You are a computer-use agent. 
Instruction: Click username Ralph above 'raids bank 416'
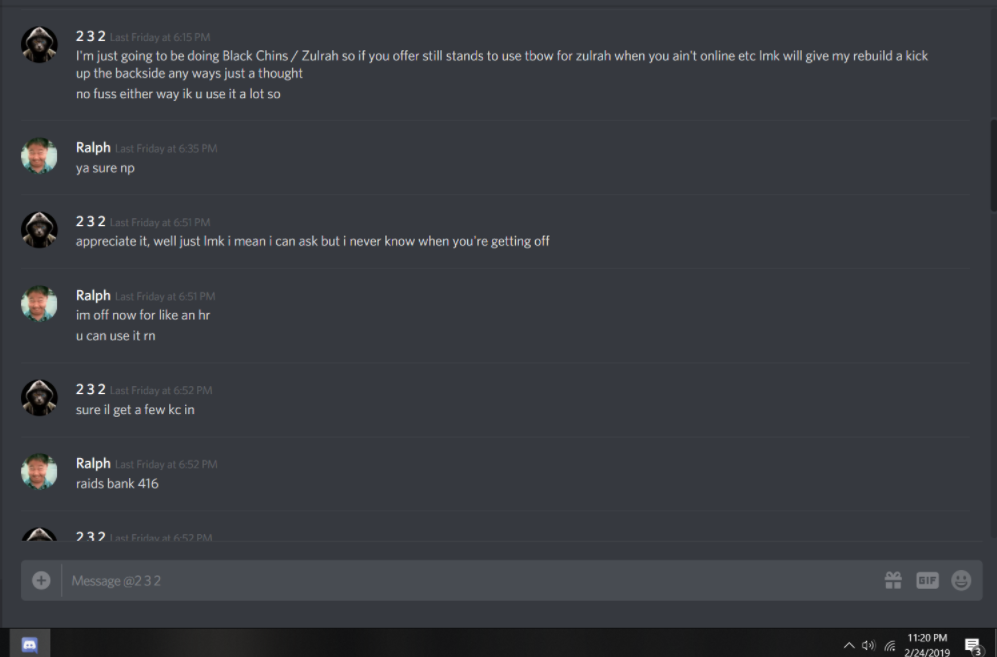[93, 463]
